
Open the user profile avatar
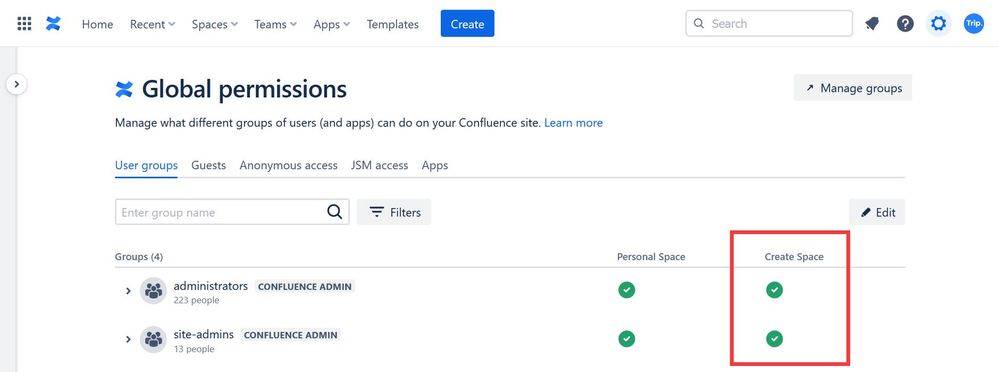tap(974, 24)
